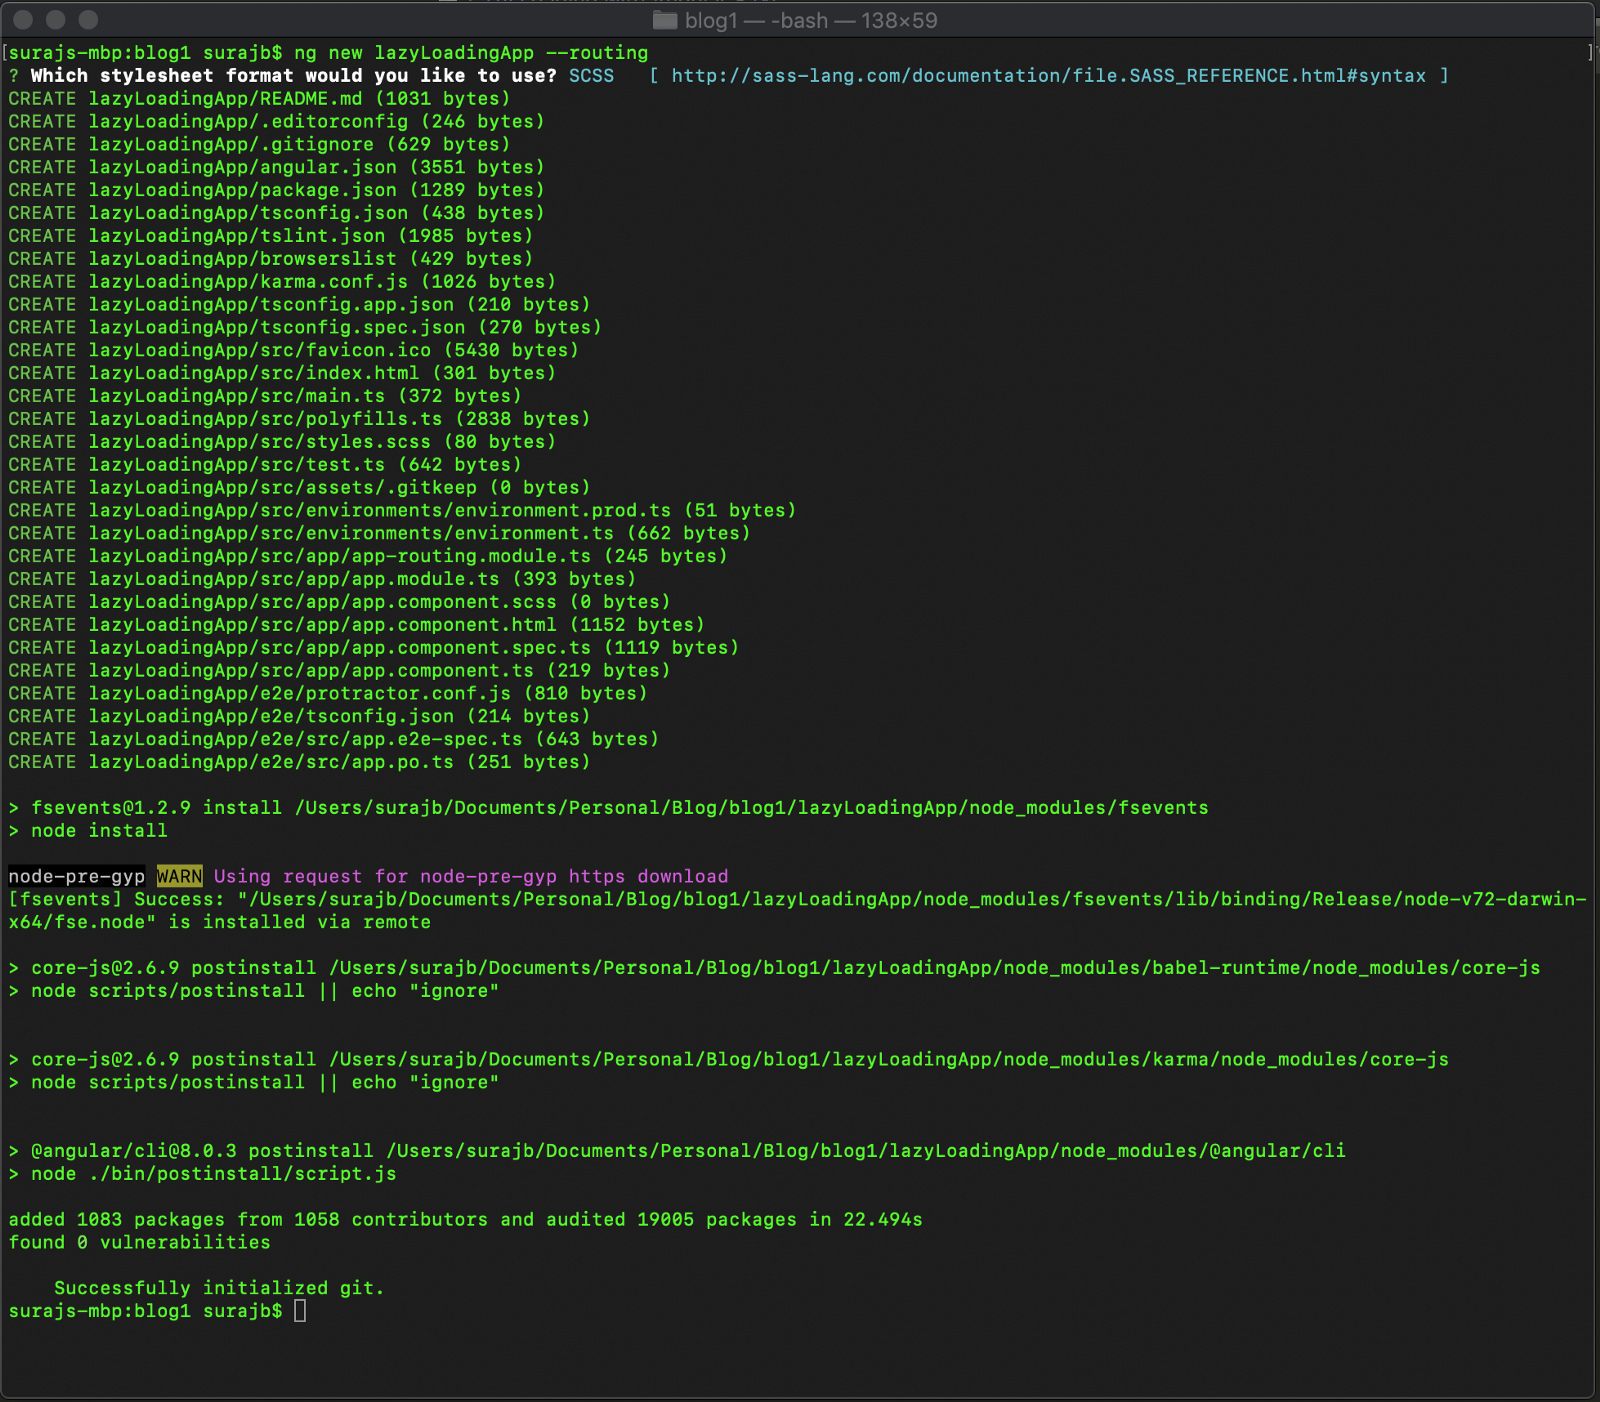The height and width of the screenshot is (1402, 1600).
Task: Click the line 'lazyLoadingApp/.editorconfig (246 bytes)'
Action: [x=317, y=122]
